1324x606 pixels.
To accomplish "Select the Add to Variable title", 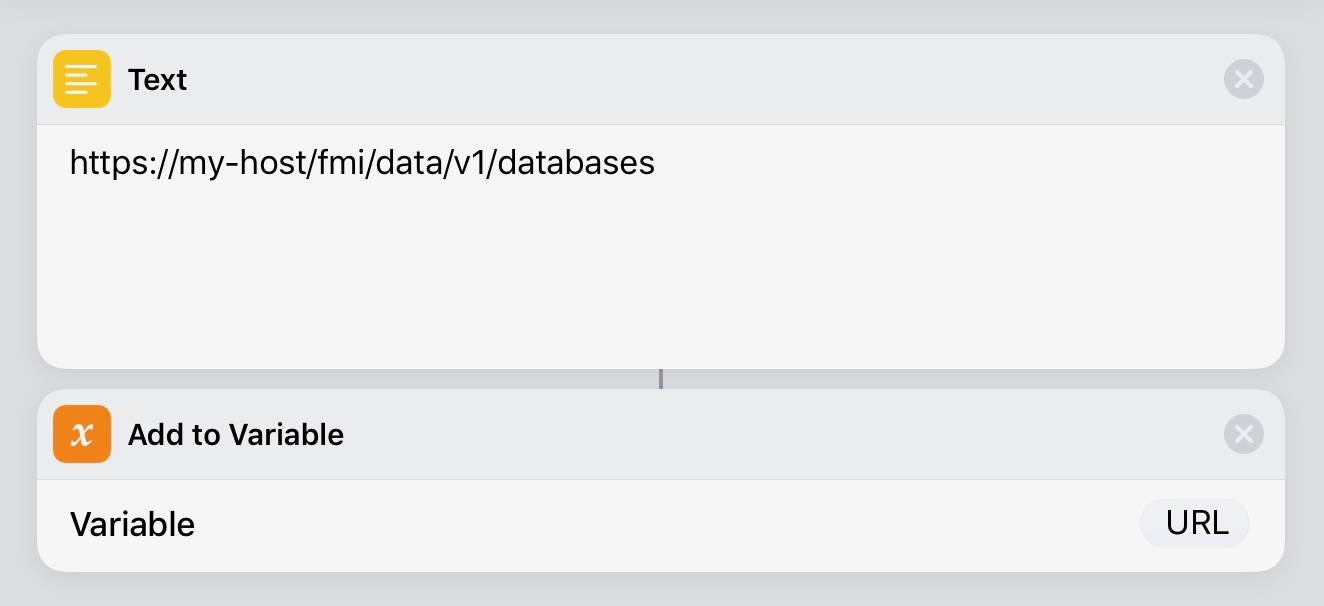I will tap(236, 435).
